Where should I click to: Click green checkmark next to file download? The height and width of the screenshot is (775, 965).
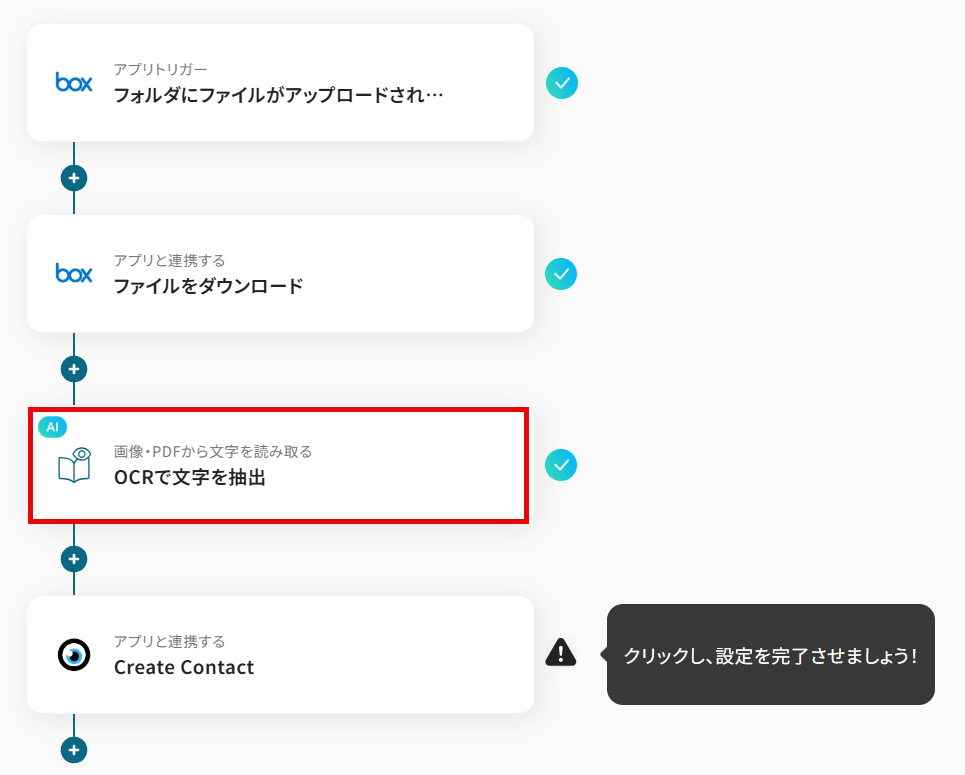[561, 274]
